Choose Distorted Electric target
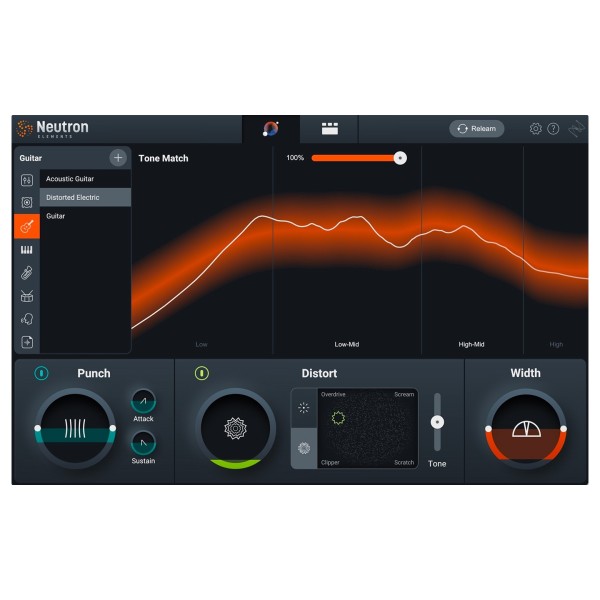Viewport: 600px width, 600px height. click(x=85, y=197)
